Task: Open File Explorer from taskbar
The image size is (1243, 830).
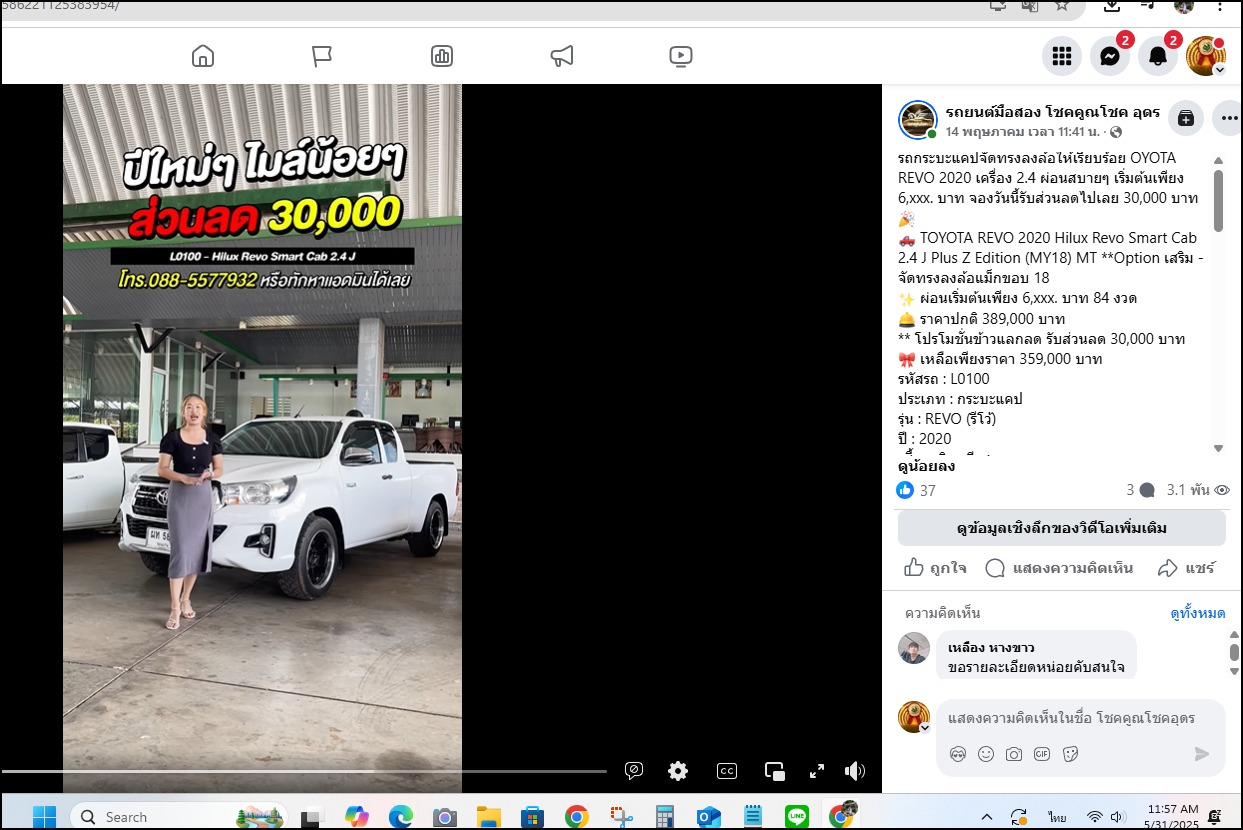Action: pos(488,816)
